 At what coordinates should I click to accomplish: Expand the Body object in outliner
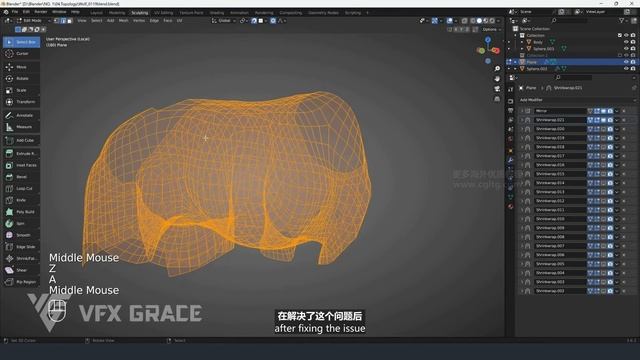[x=522, y=42]
